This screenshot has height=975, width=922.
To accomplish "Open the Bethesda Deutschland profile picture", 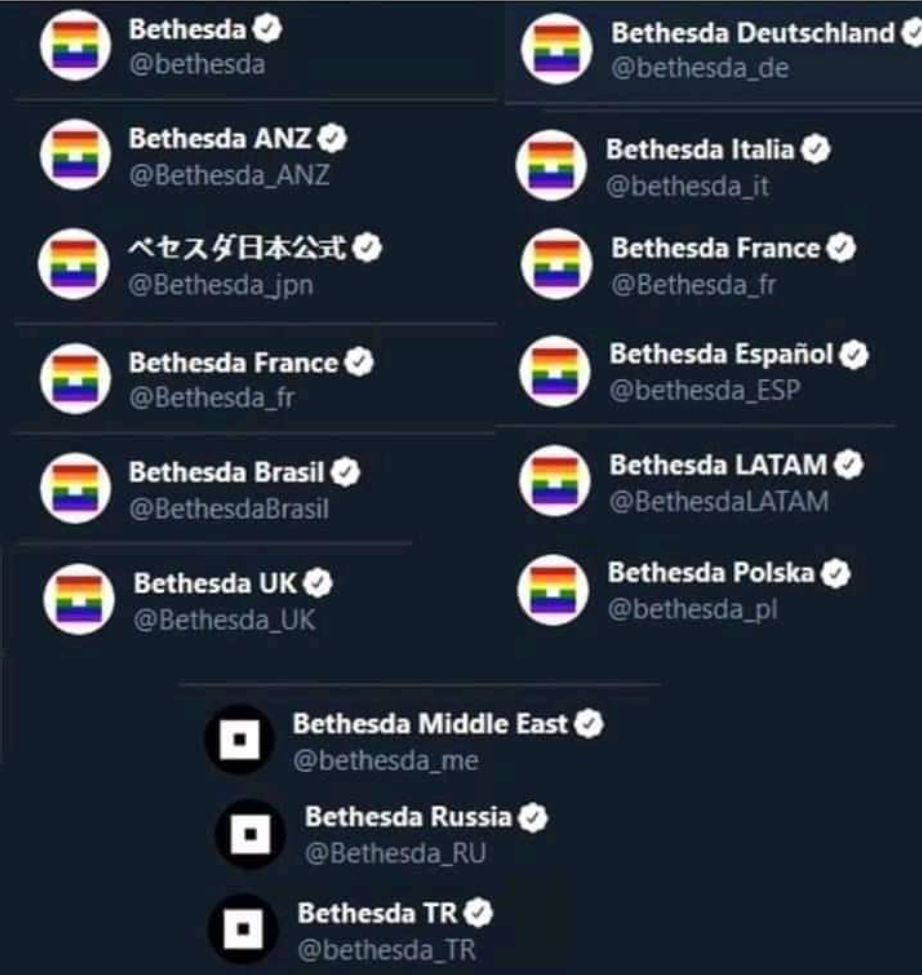I will pos(557,50).
